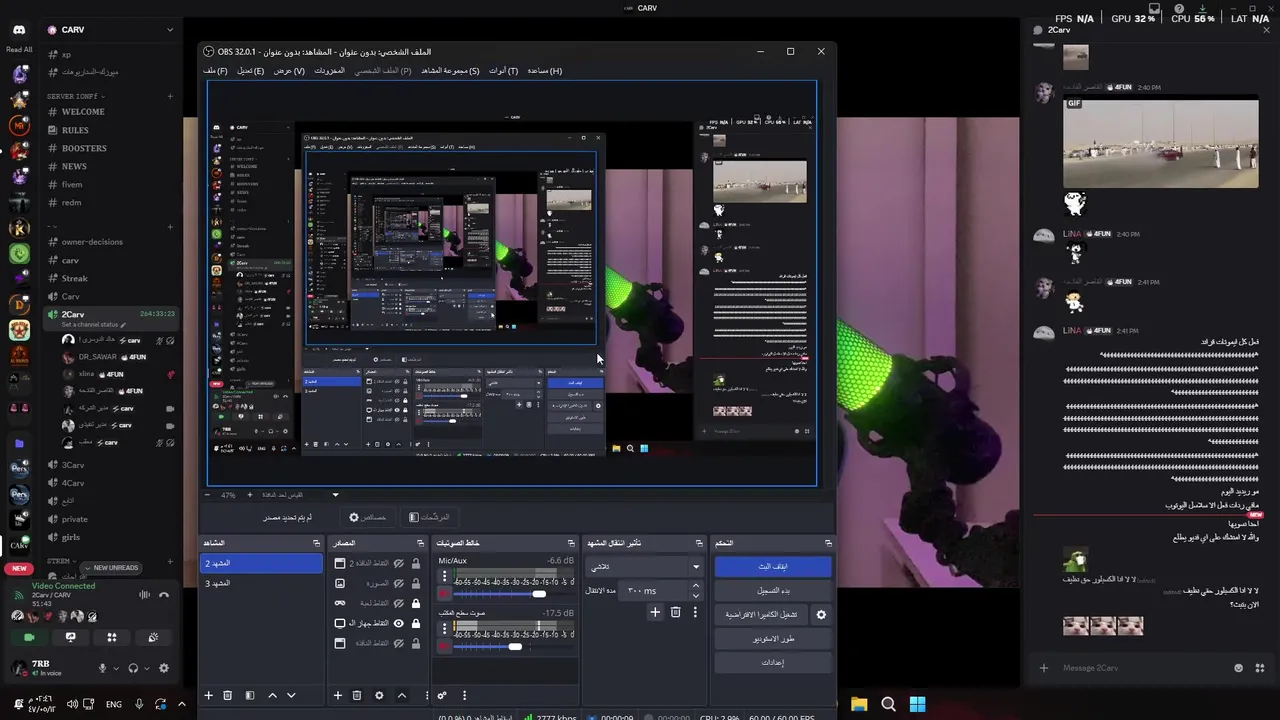
Task: Move scene up in scenes list
Action: [x=272, y=695]
